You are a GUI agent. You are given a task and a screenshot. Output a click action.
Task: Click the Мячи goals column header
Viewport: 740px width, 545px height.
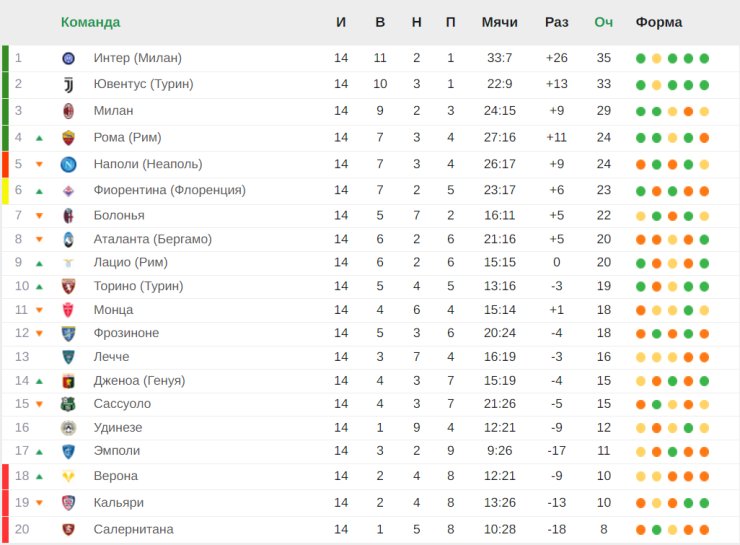499,22
